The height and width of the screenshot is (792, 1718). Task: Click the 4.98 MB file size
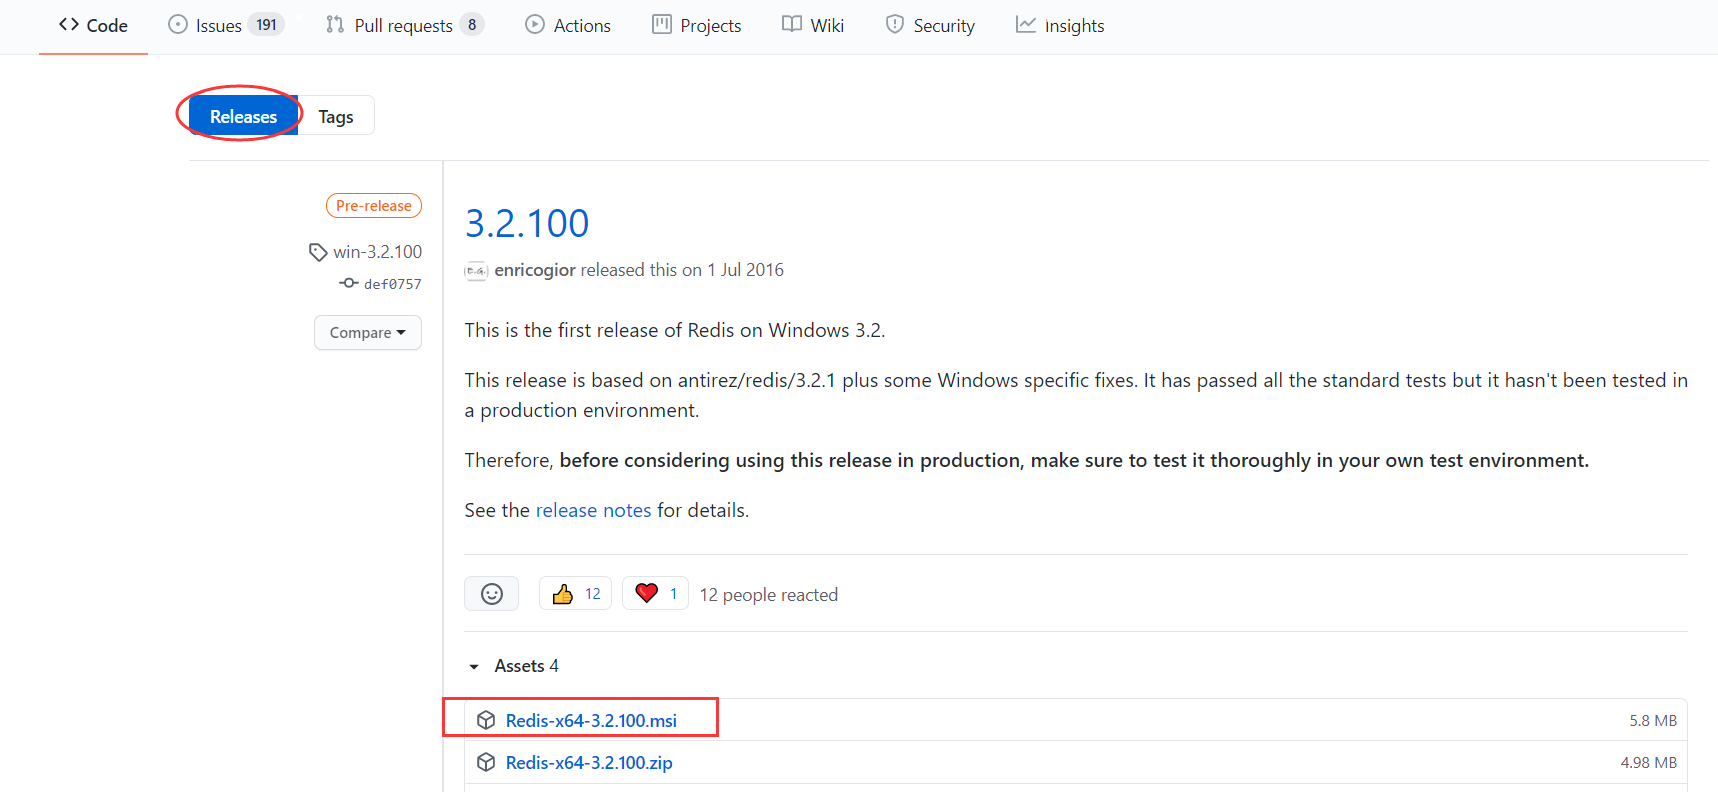1649,762
